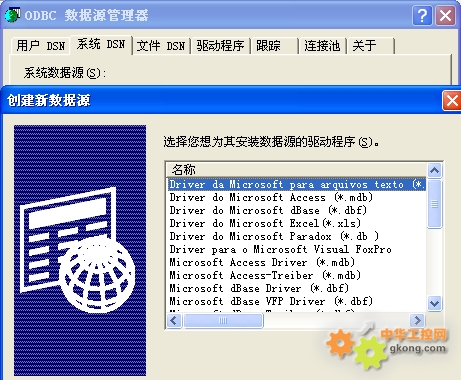Viewport: 461px width, 380px height.
Task: Select the 连接池 tab
Action: (323, 46)
